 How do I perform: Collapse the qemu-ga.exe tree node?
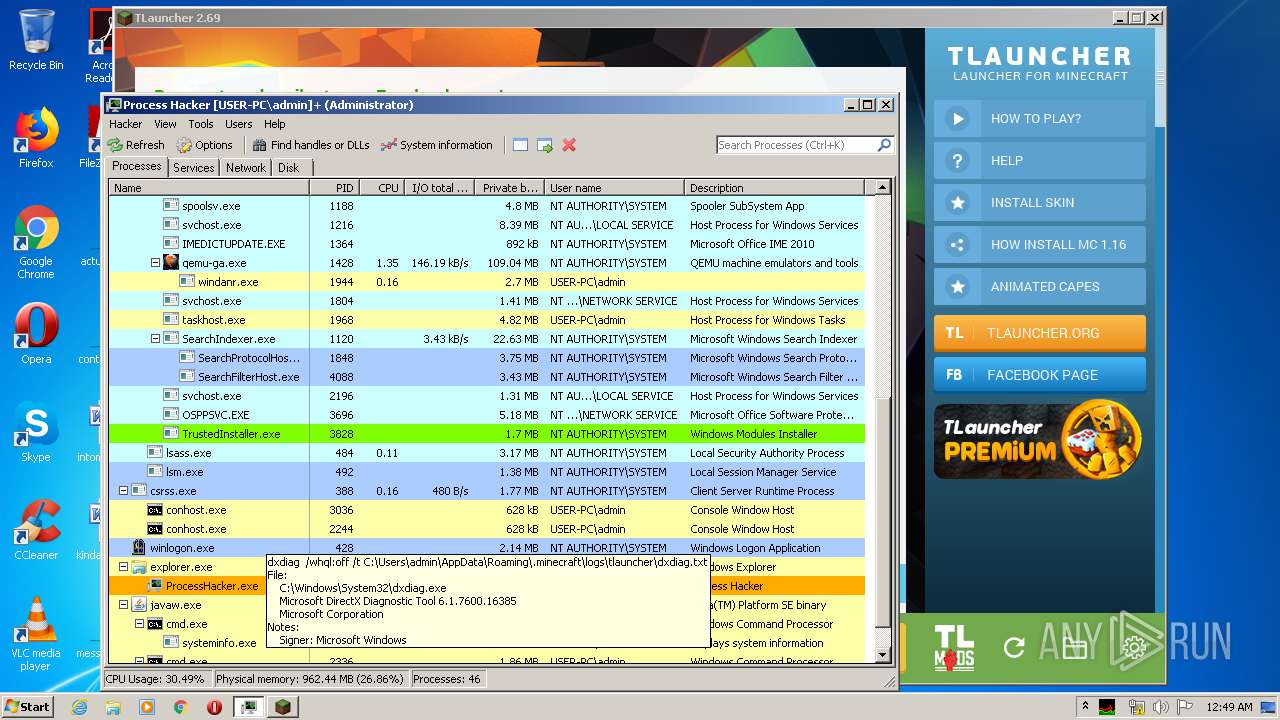point(155,263)
